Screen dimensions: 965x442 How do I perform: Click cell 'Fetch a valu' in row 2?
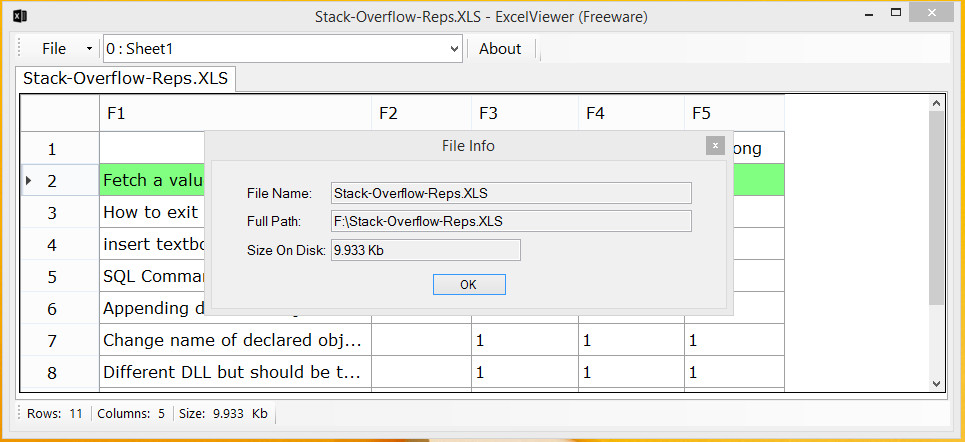click(152, 180)
